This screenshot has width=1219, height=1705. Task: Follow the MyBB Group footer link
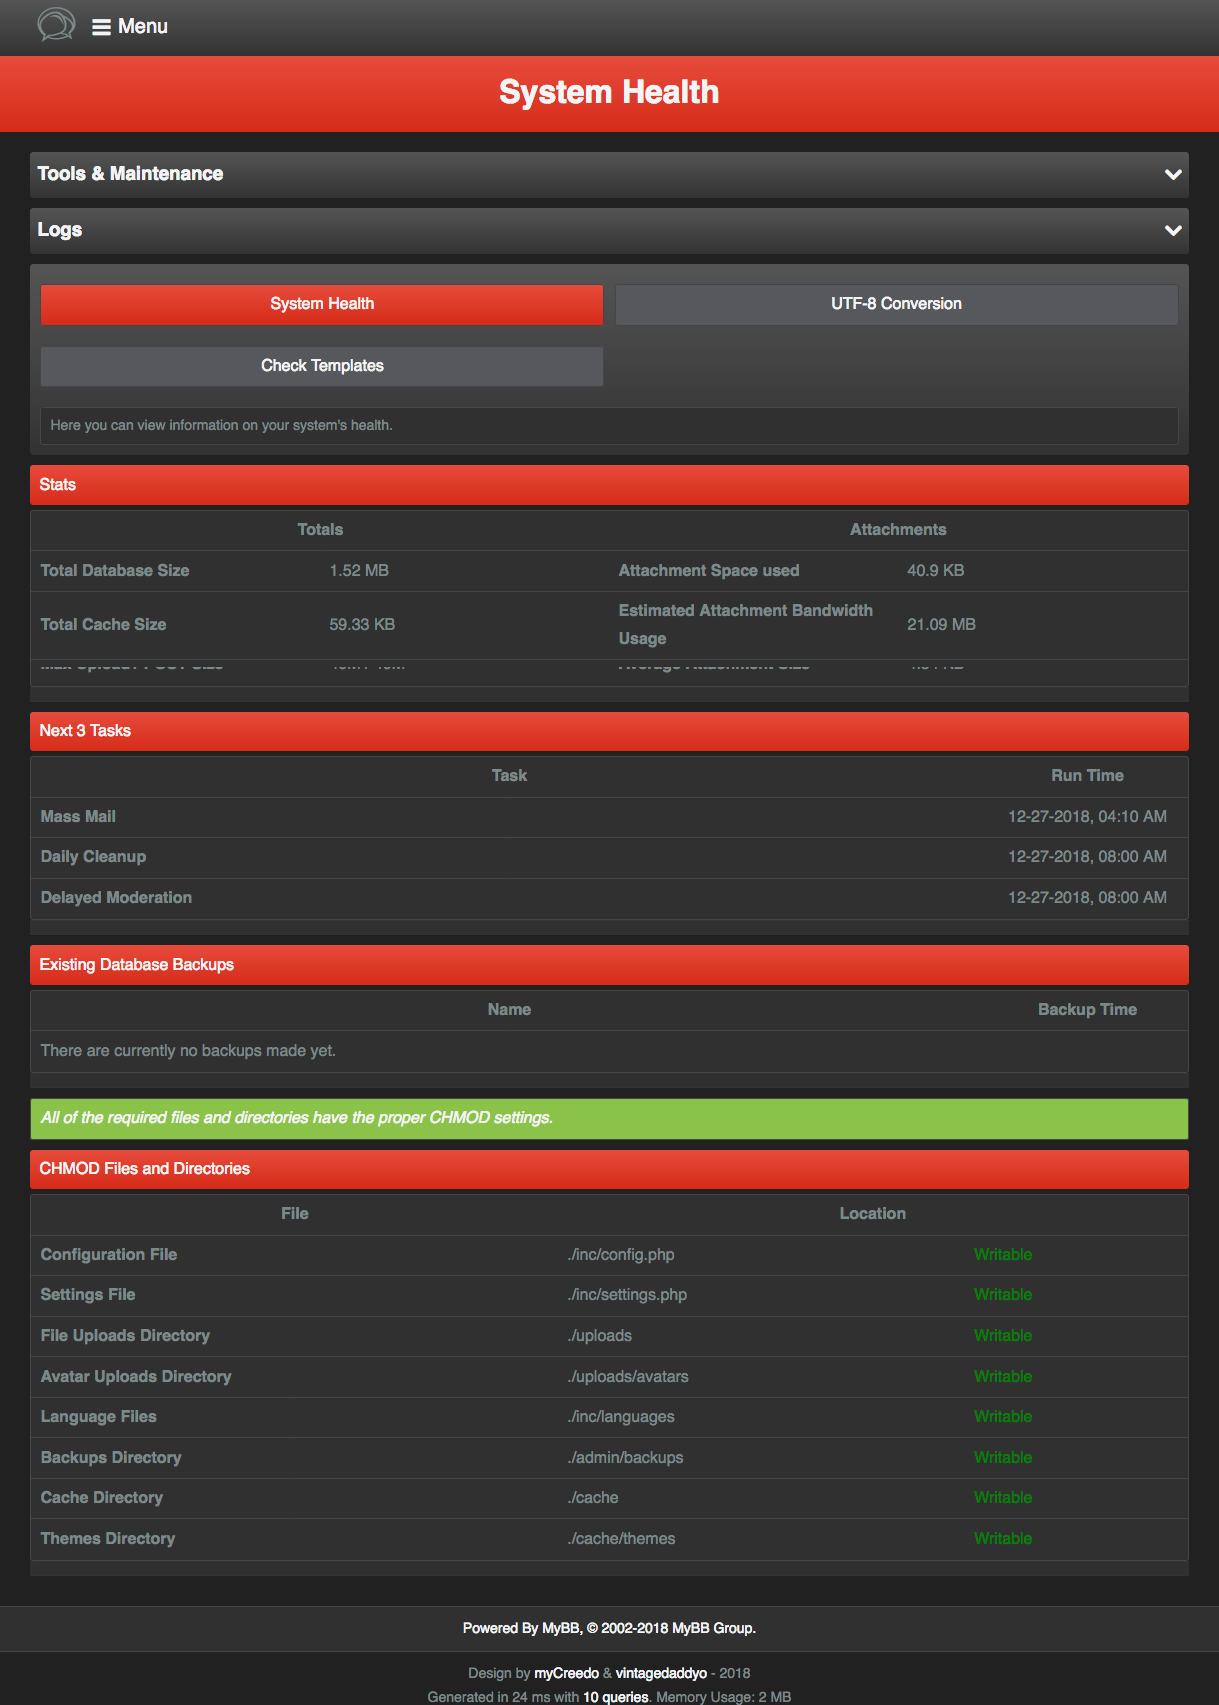[x=712, y=1628]
